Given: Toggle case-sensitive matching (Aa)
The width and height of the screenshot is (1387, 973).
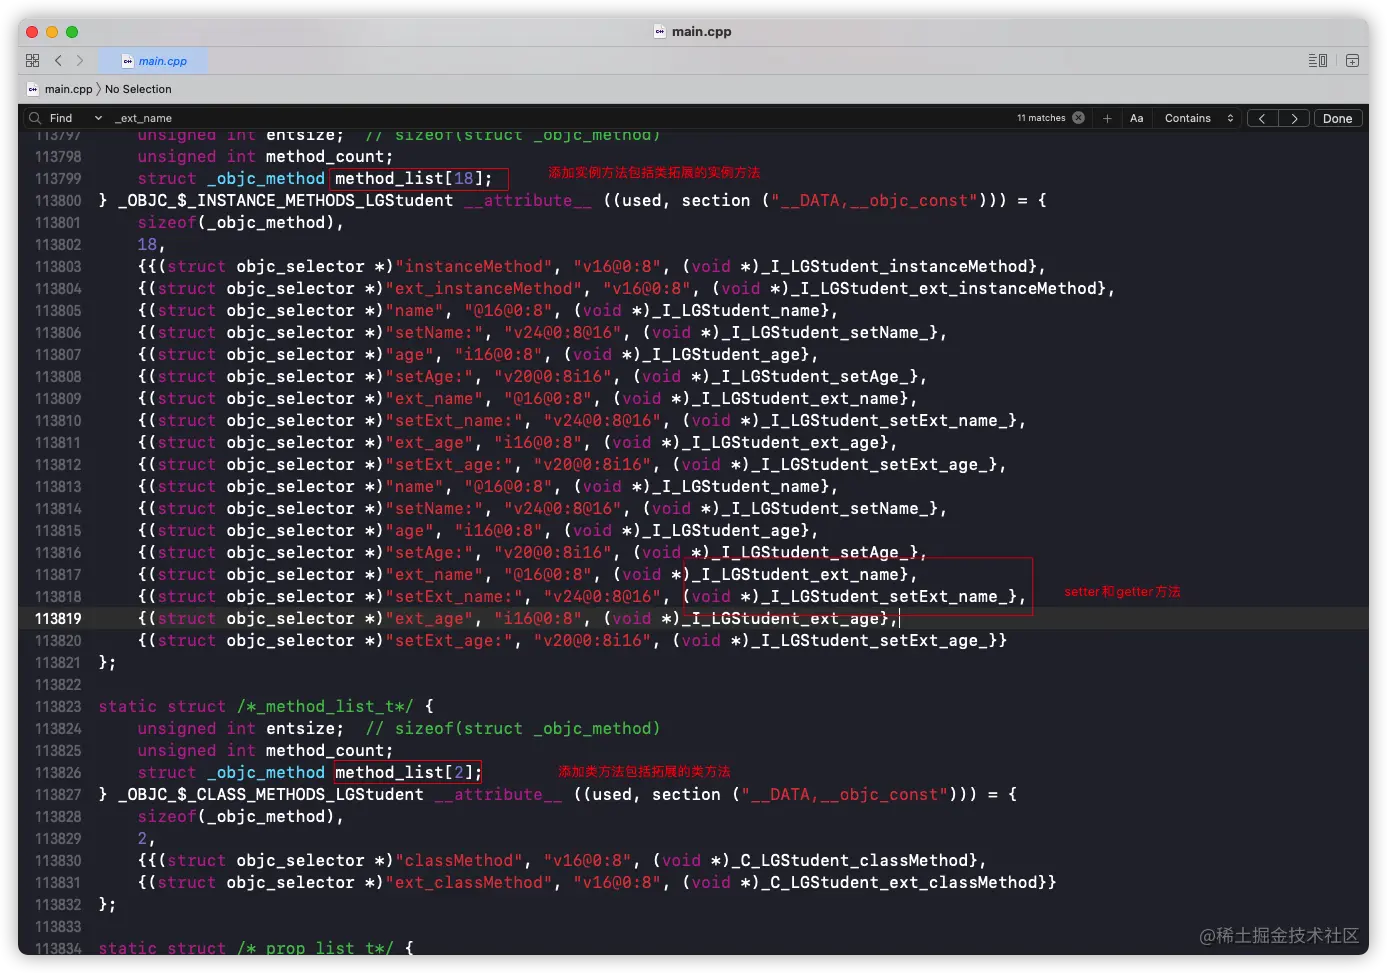Looking at the screenshot, I should (1136, 118).
